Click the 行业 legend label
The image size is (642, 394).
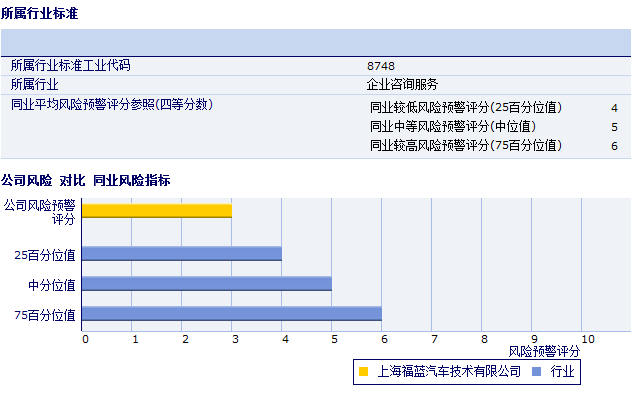pyautogui.click(x=562, y=371)
